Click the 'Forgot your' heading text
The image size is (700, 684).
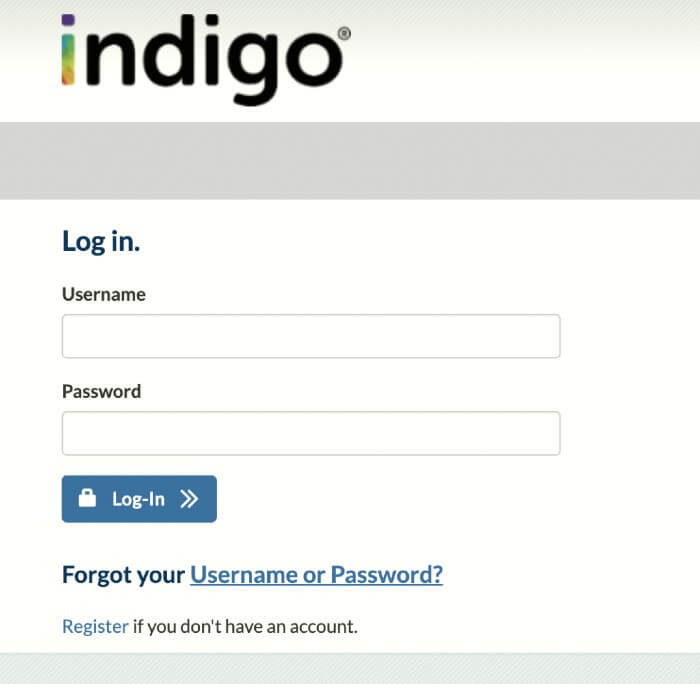123,575
